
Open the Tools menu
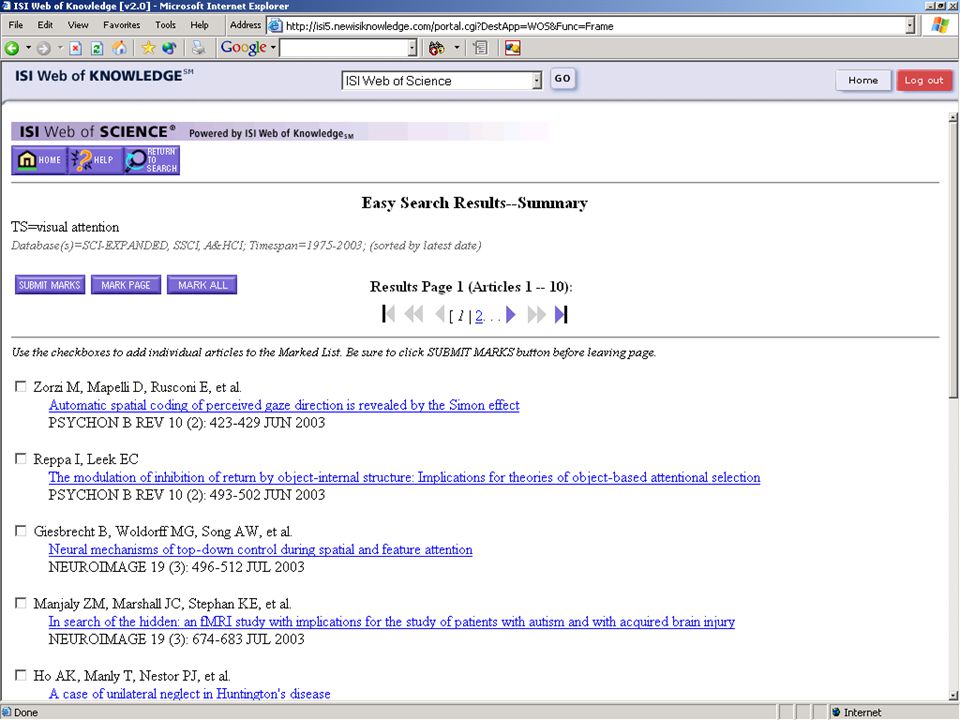(x=165, y=25)
